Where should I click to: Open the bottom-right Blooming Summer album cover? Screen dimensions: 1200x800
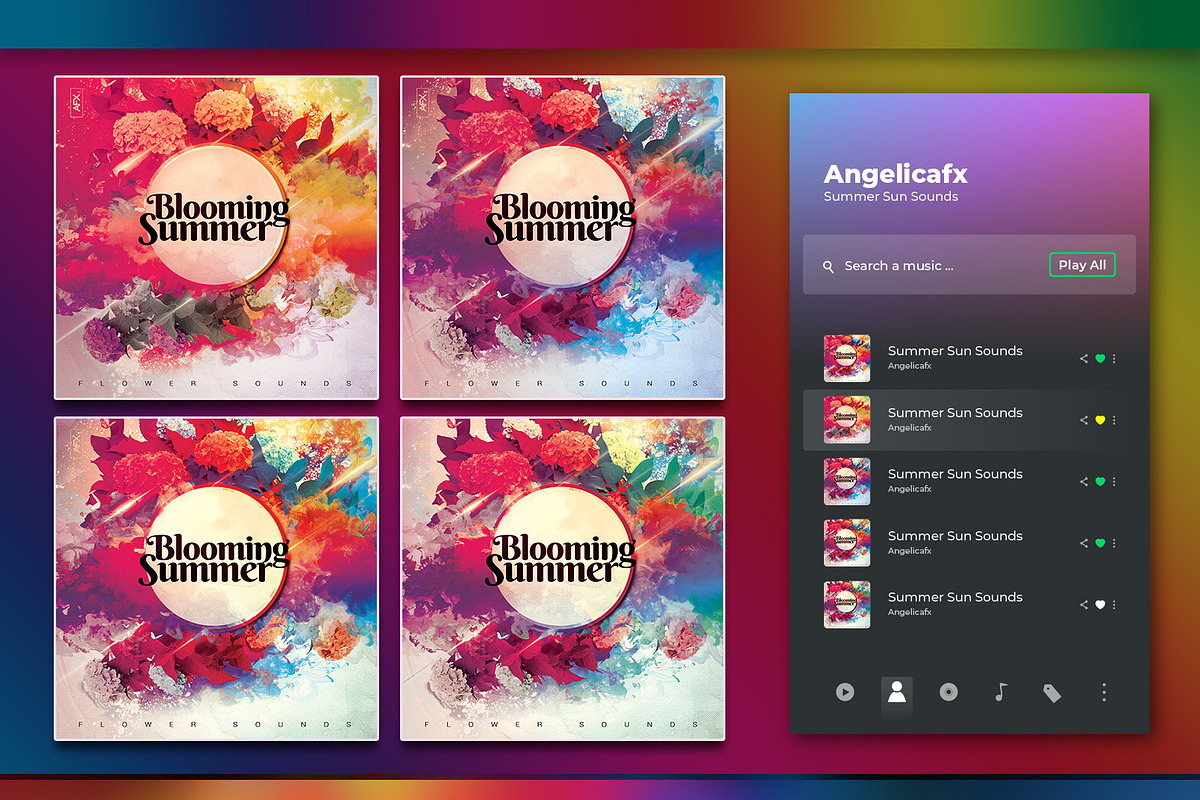click(562, 579)
